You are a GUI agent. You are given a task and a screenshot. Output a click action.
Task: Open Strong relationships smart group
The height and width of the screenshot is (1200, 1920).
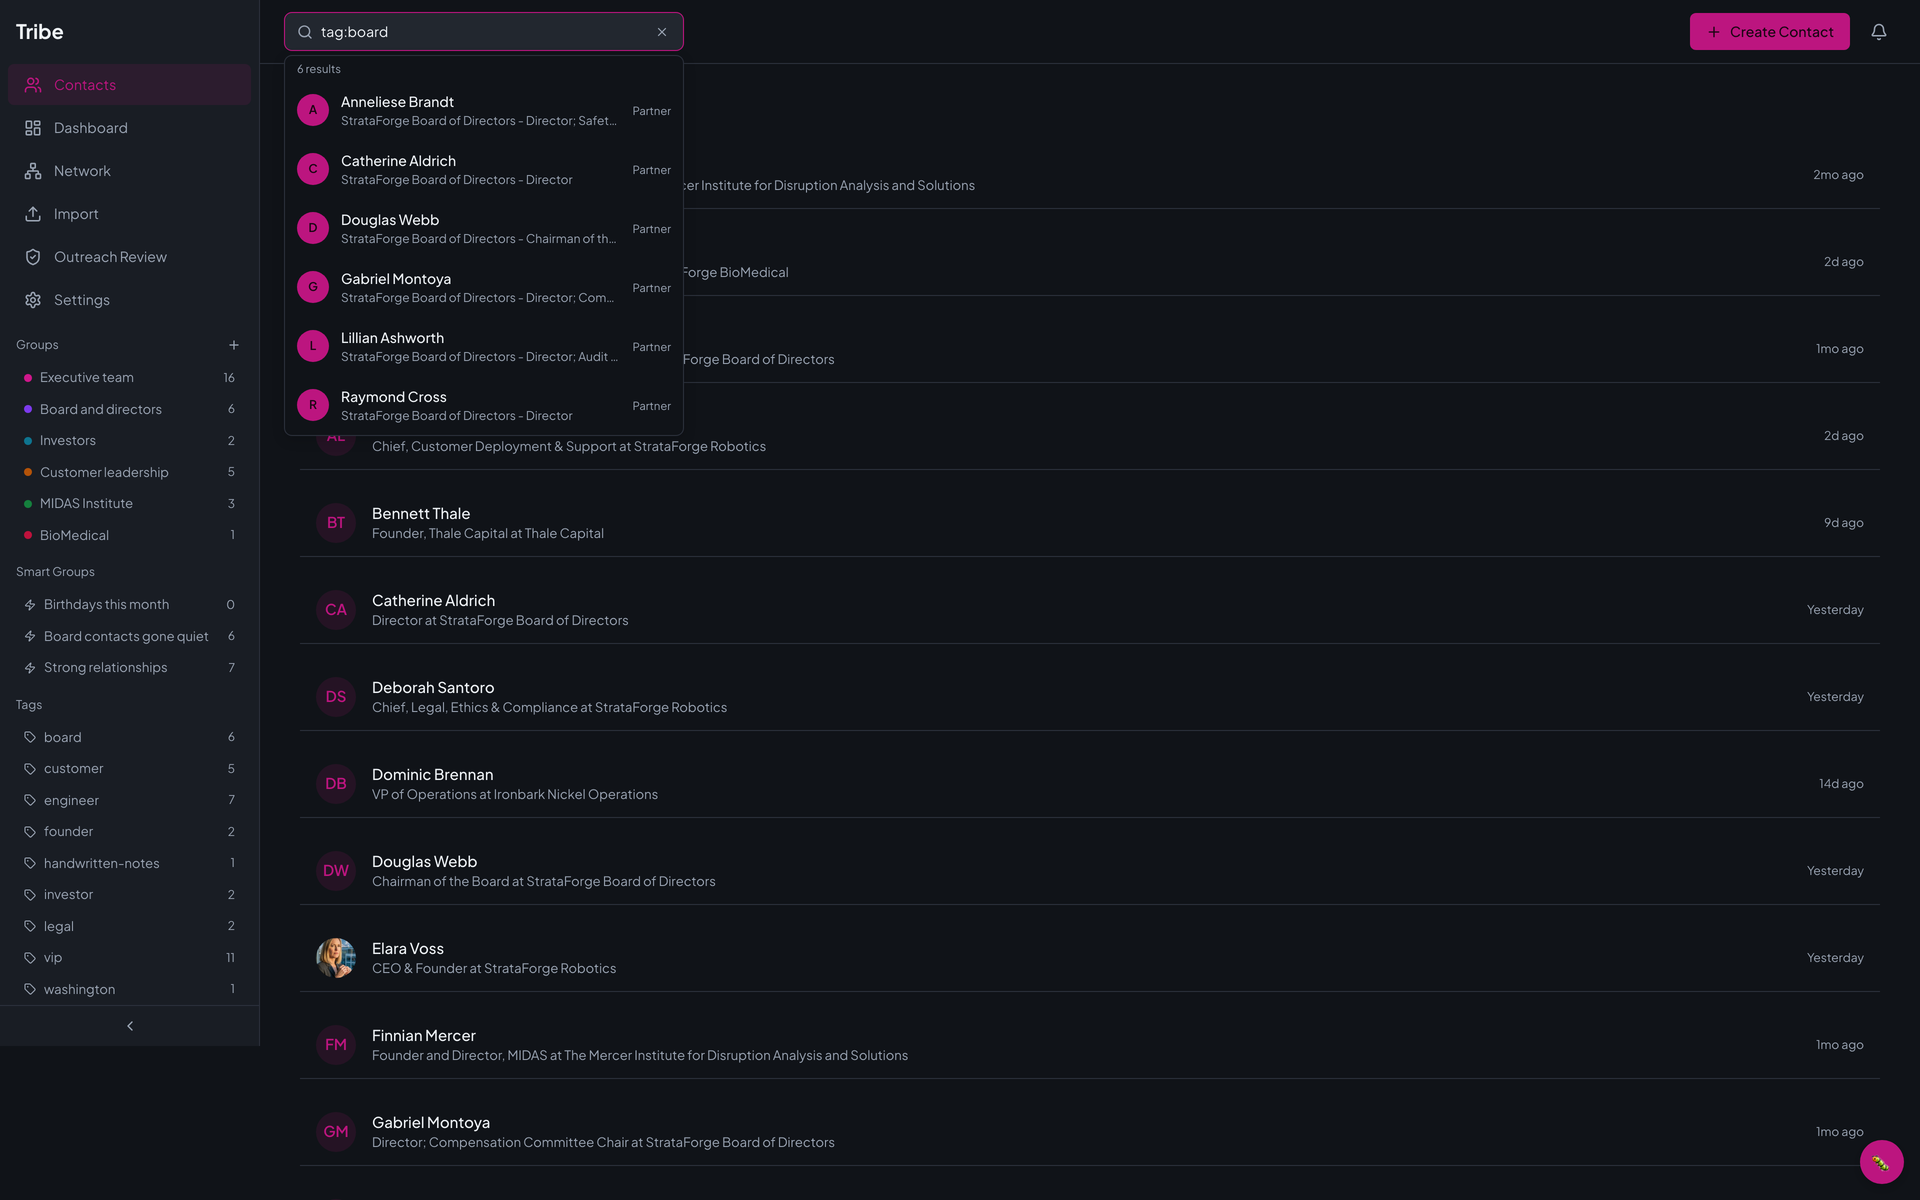(129, 668)
